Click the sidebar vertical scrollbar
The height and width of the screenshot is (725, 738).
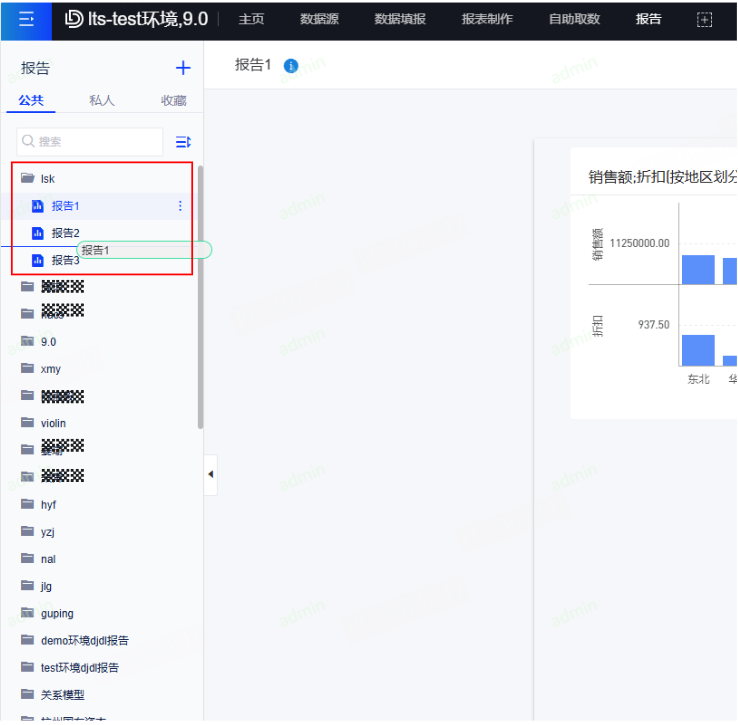(x=200, y=300)
